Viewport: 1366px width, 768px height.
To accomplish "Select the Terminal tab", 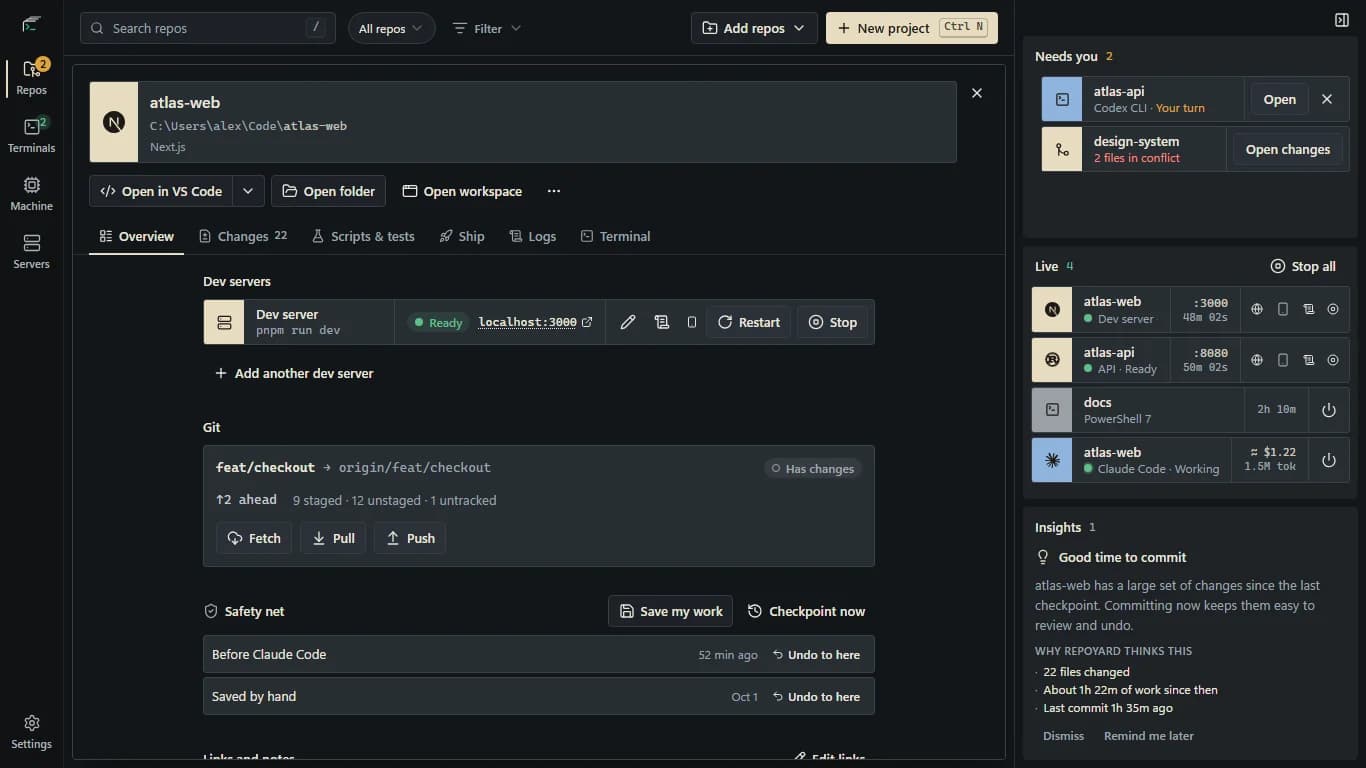I will point(615,236).
